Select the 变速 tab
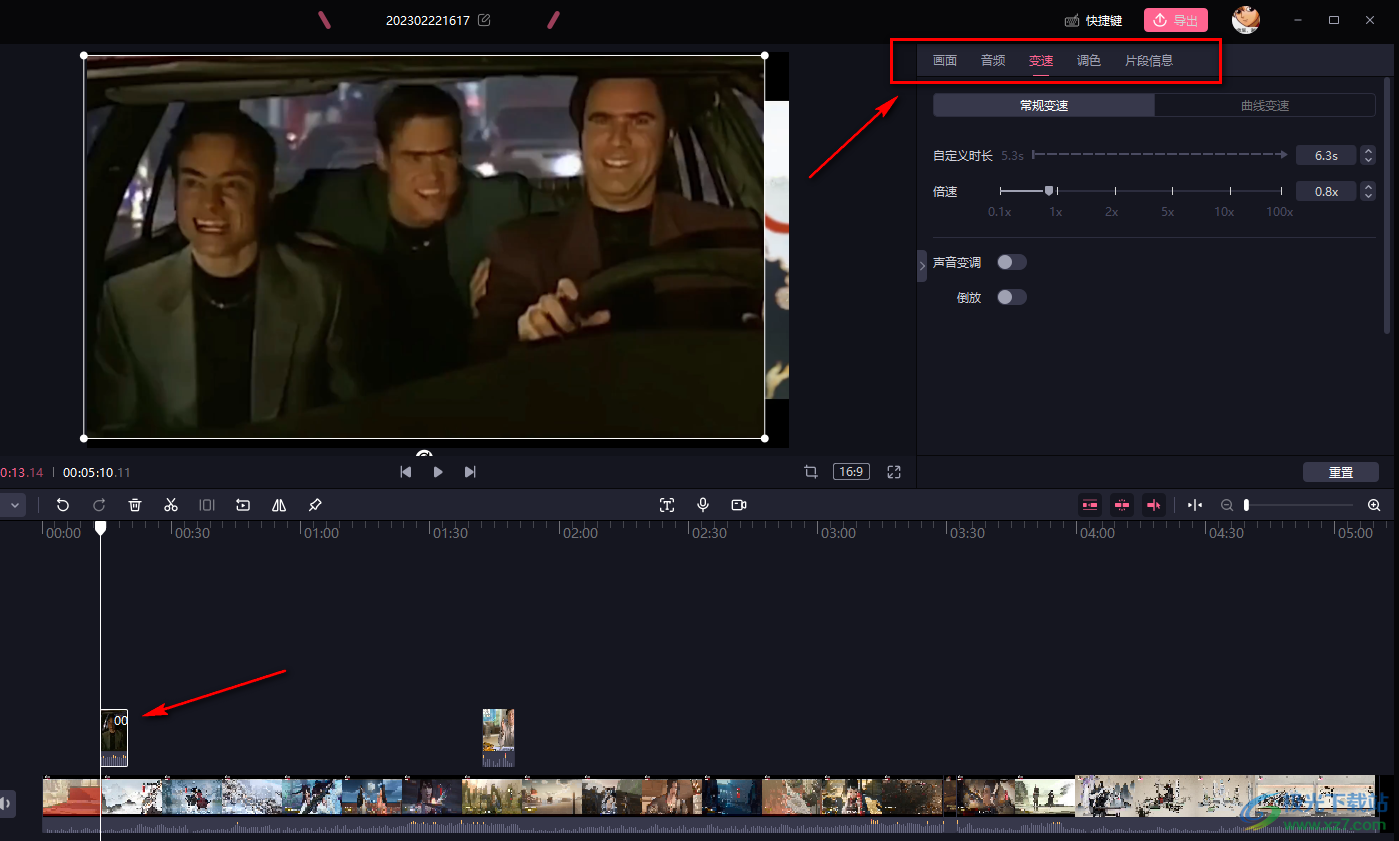 click(1041, 60)
